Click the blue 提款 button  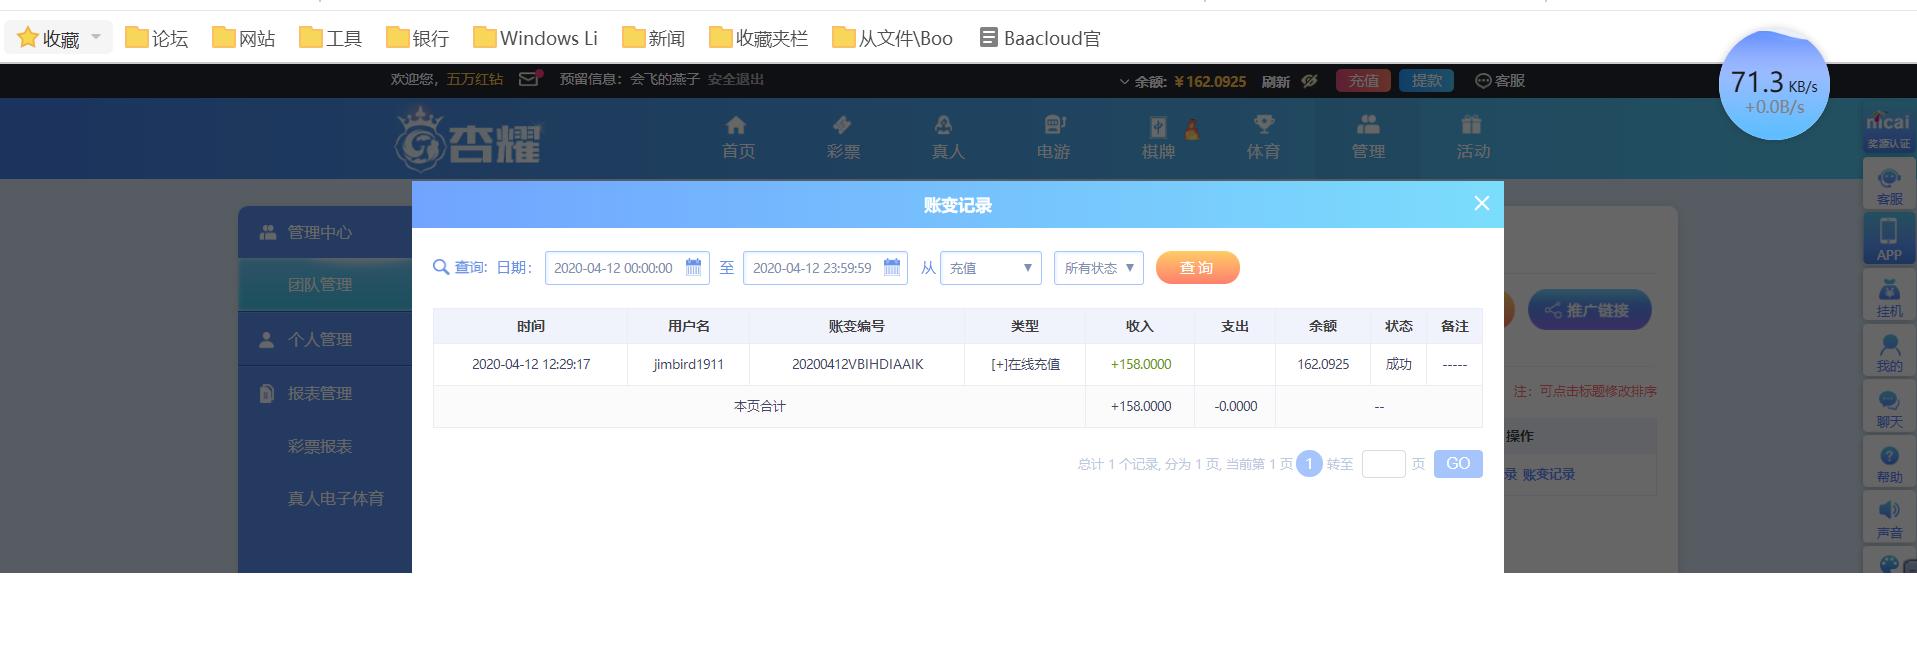click(1427, 81)
